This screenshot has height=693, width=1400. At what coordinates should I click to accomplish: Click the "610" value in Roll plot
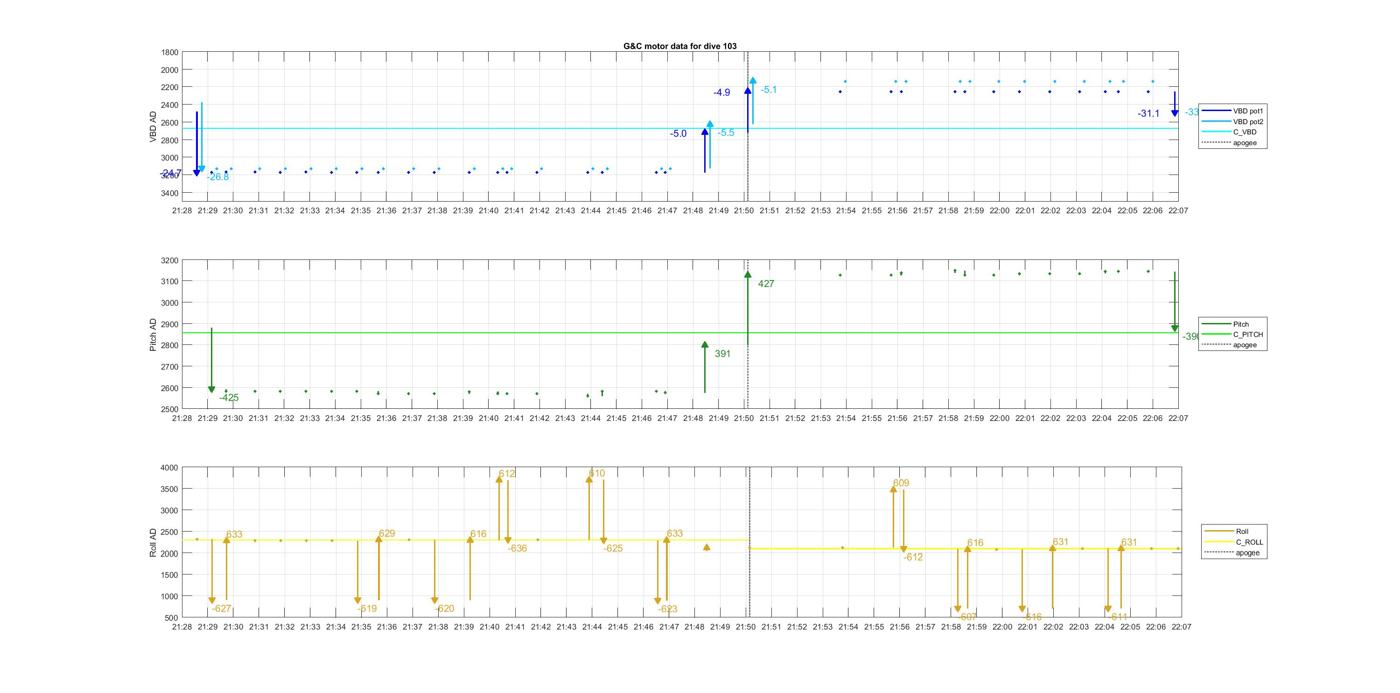597,474
